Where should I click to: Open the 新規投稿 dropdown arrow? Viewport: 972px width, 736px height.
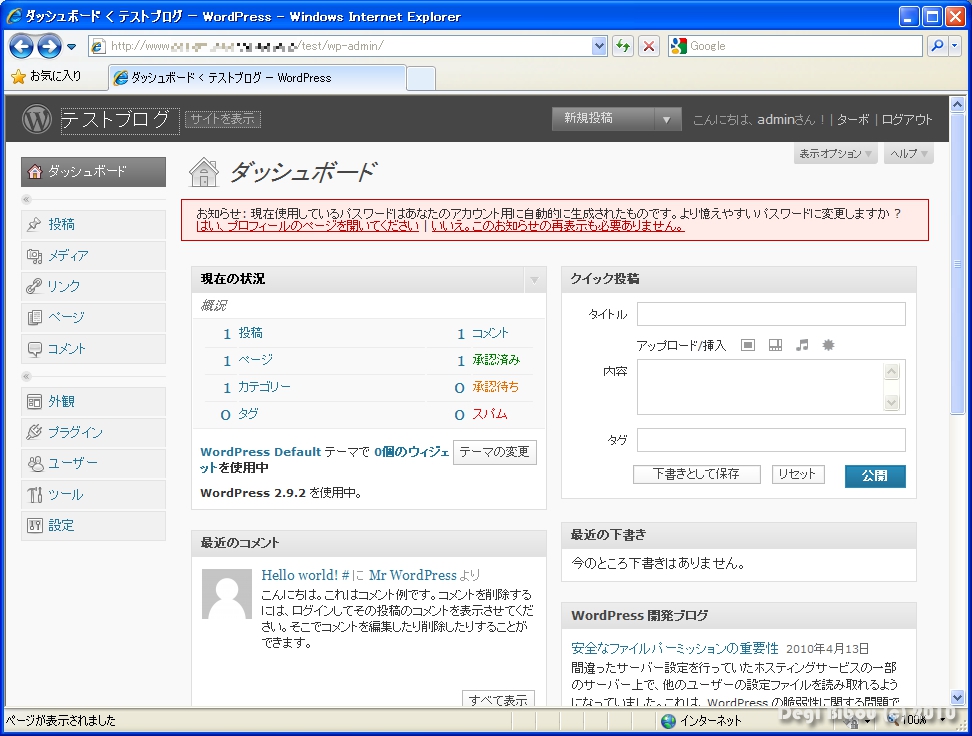click(666, 119)
